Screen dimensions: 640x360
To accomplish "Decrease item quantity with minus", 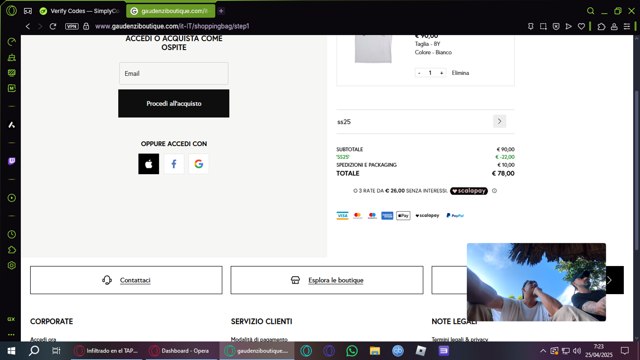I will (x=419, y=73).
